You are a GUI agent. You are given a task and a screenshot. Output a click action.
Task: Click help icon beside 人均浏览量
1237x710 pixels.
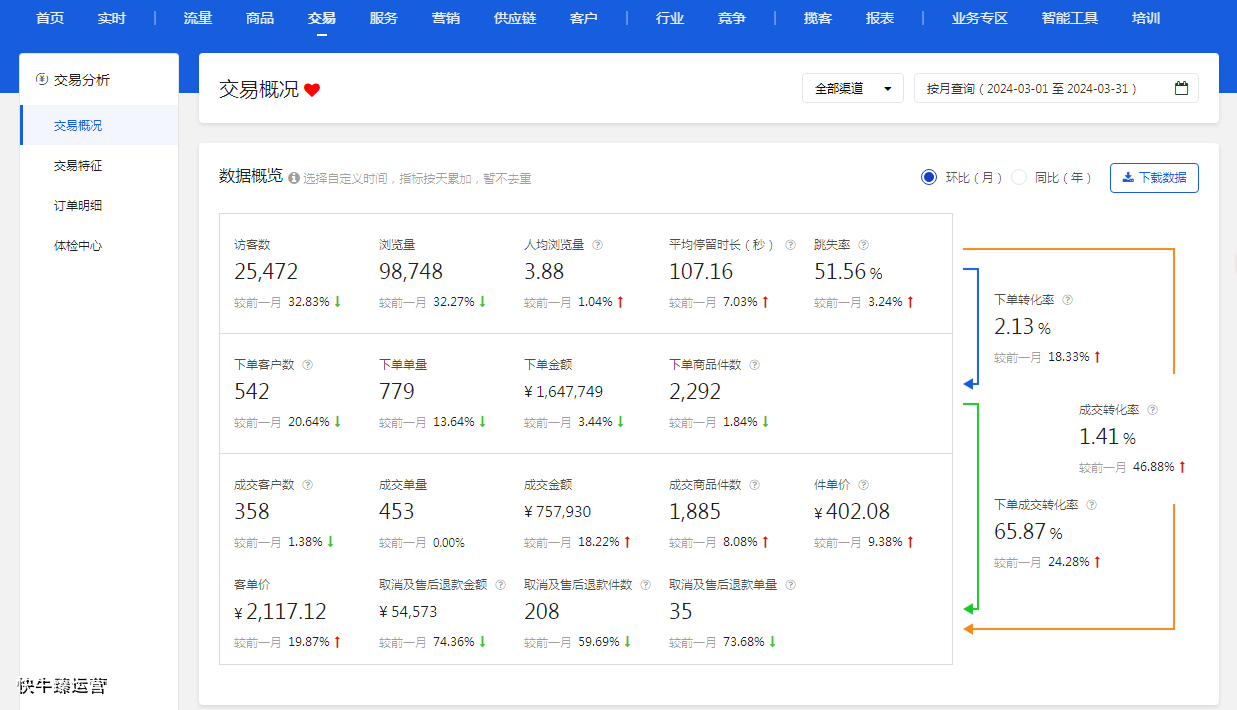pos(597,244)
